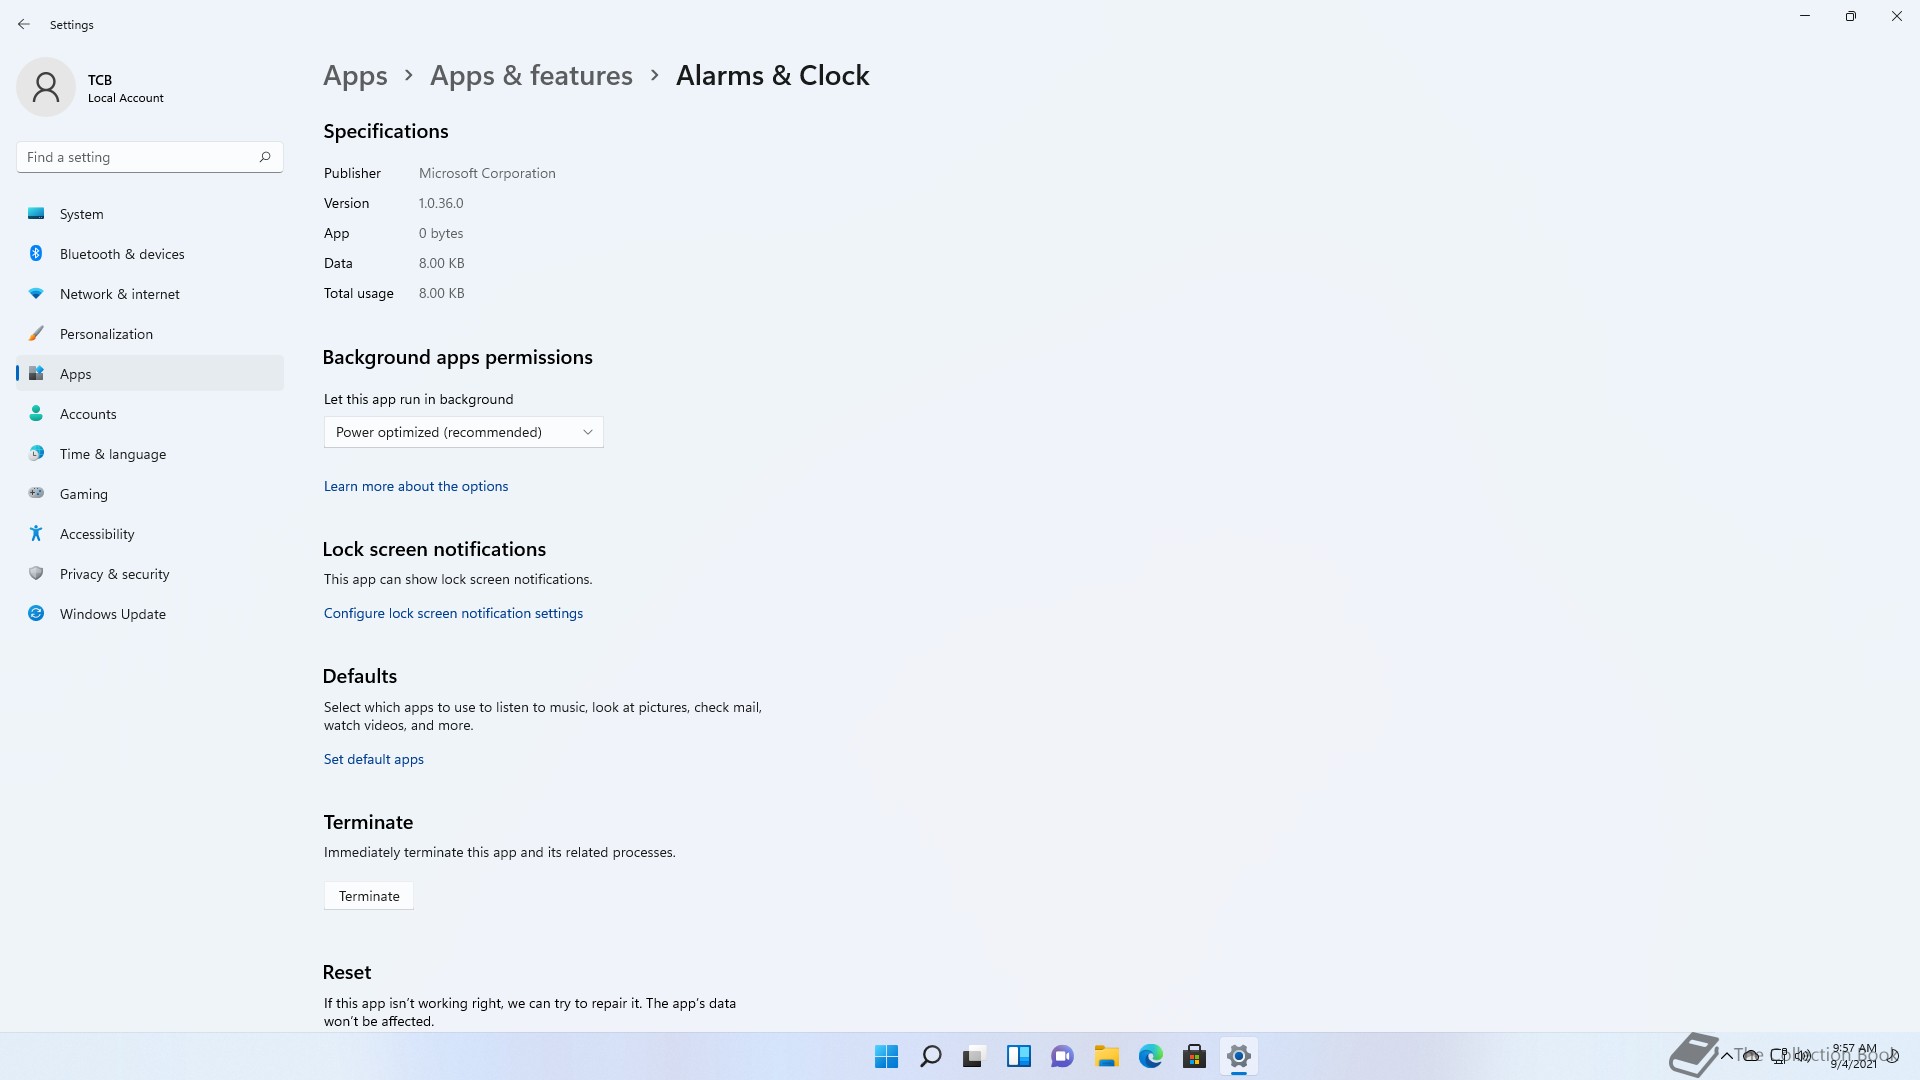Click the System monitor icon
Viewport: 1920px width, 1080px height.
[x=36, y=213]
